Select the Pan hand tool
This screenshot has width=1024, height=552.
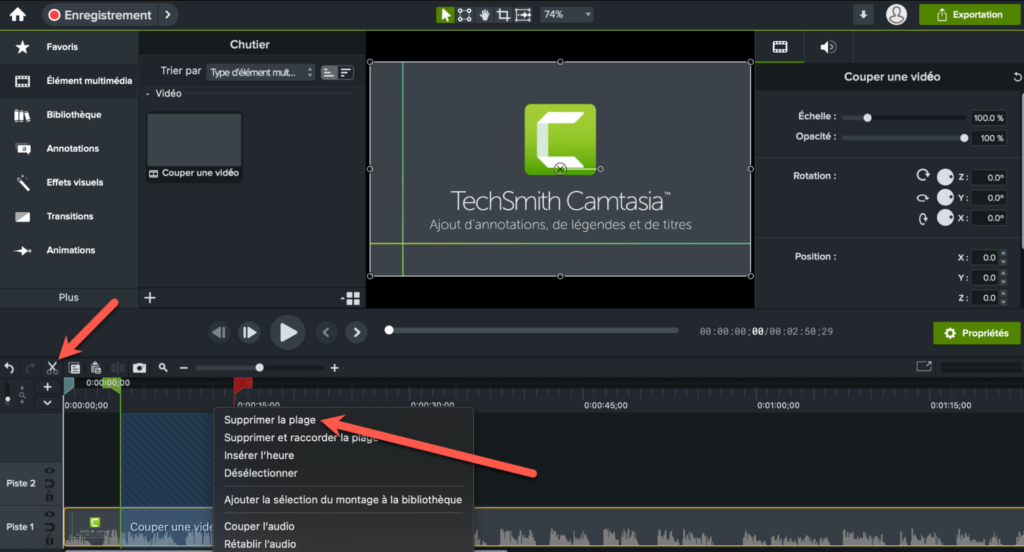coord(485,14)
